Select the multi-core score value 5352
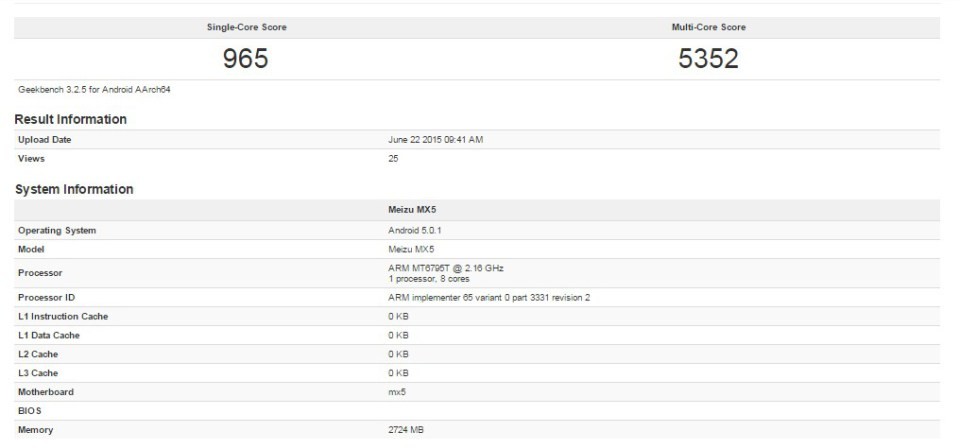960x448 pixels. point(708,59)
